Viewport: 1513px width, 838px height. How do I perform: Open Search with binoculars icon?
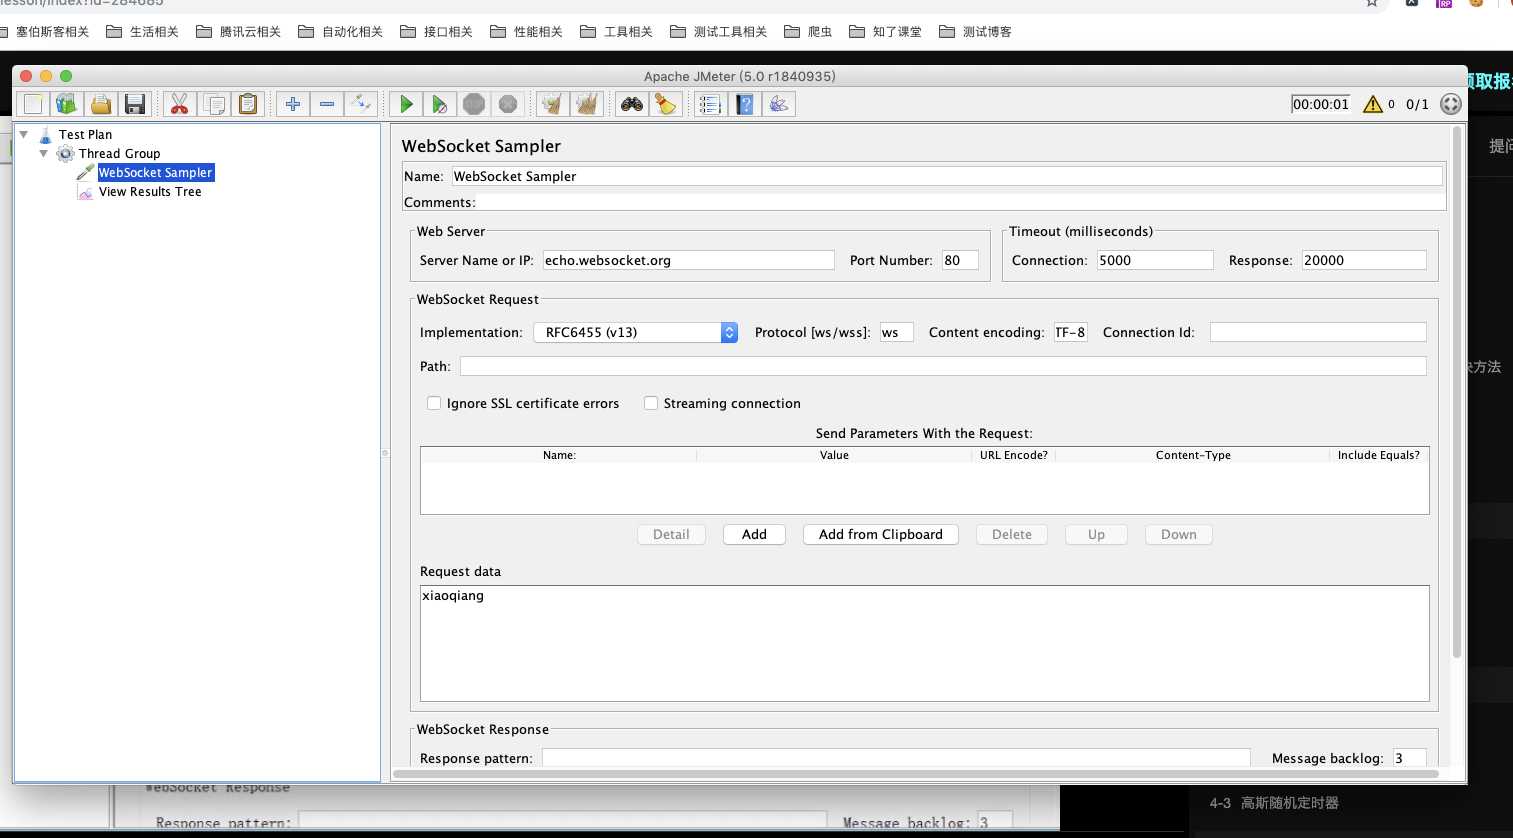pyautogui.click(x=632, y=104)
